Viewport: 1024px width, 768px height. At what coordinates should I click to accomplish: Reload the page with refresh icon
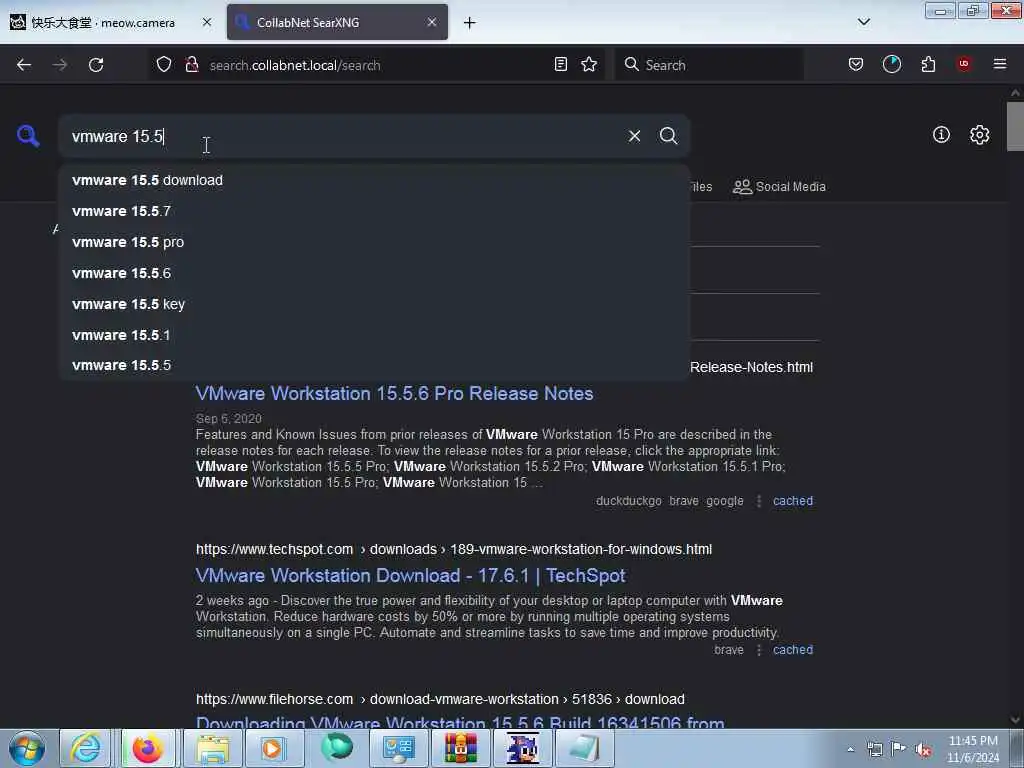click(96, 65)
